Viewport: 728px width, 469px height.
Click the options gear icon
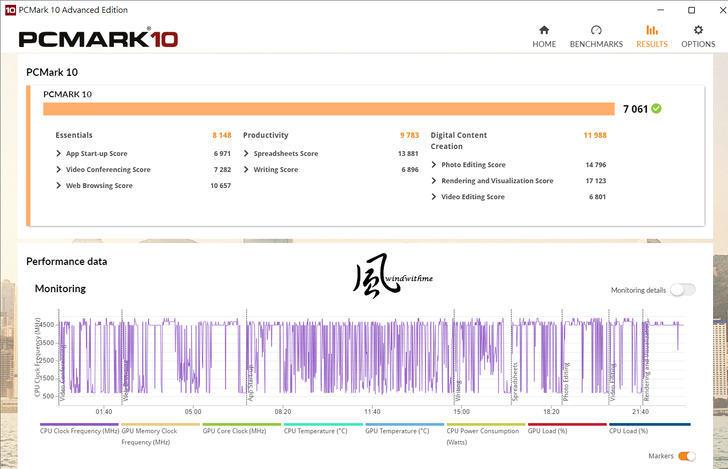tap(698, 30)
